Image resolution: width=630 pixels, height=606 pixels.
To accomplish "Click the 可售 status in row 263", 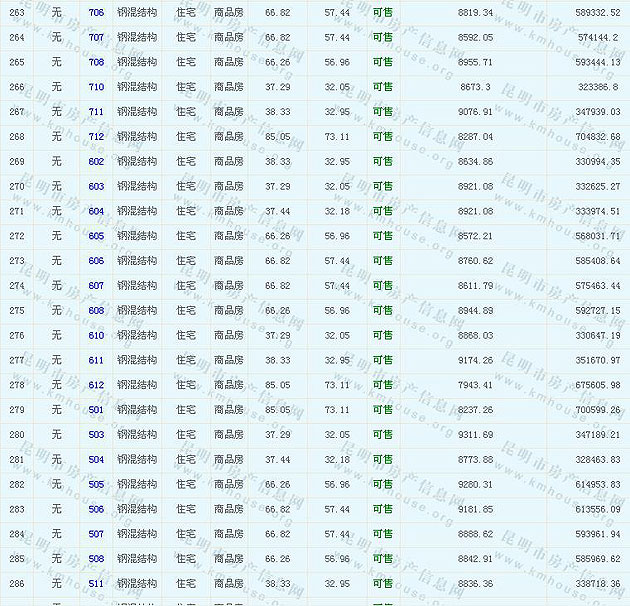I will (x=382, y=12).
